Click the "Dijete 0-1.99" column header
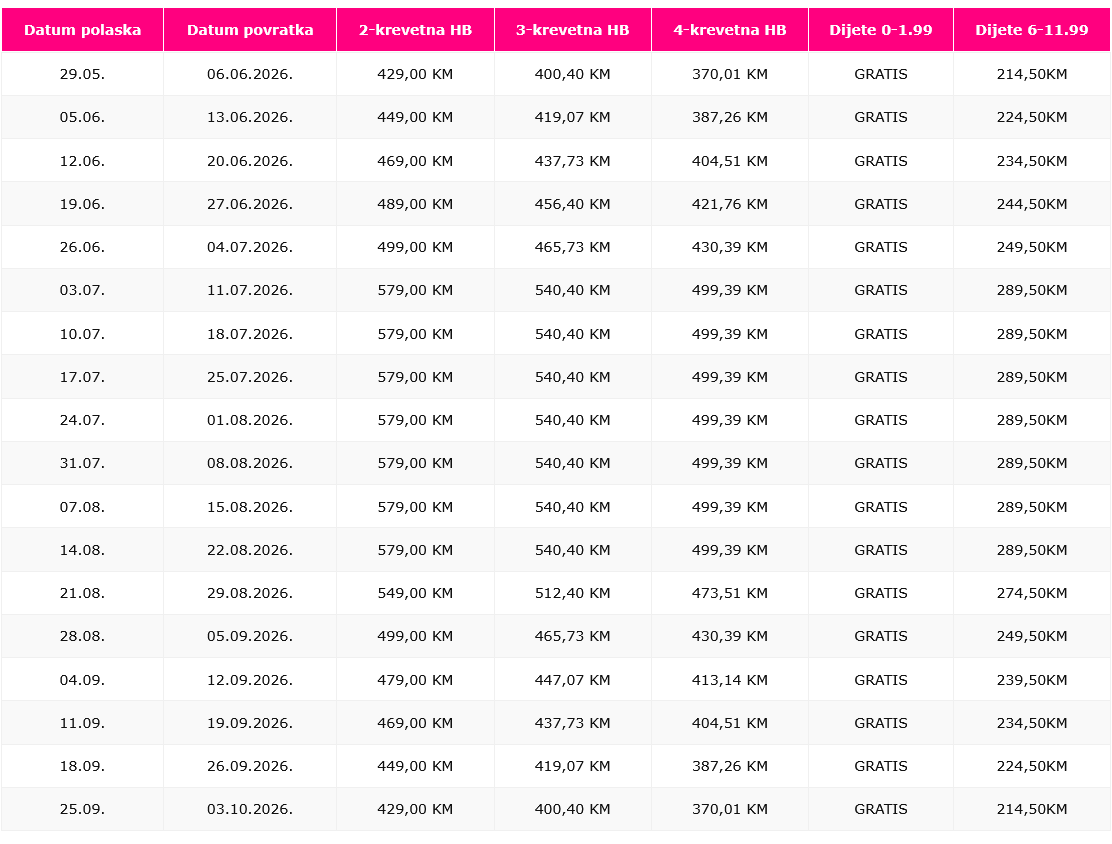This screenshot has width=1112, height=844. tap(881, 30)
